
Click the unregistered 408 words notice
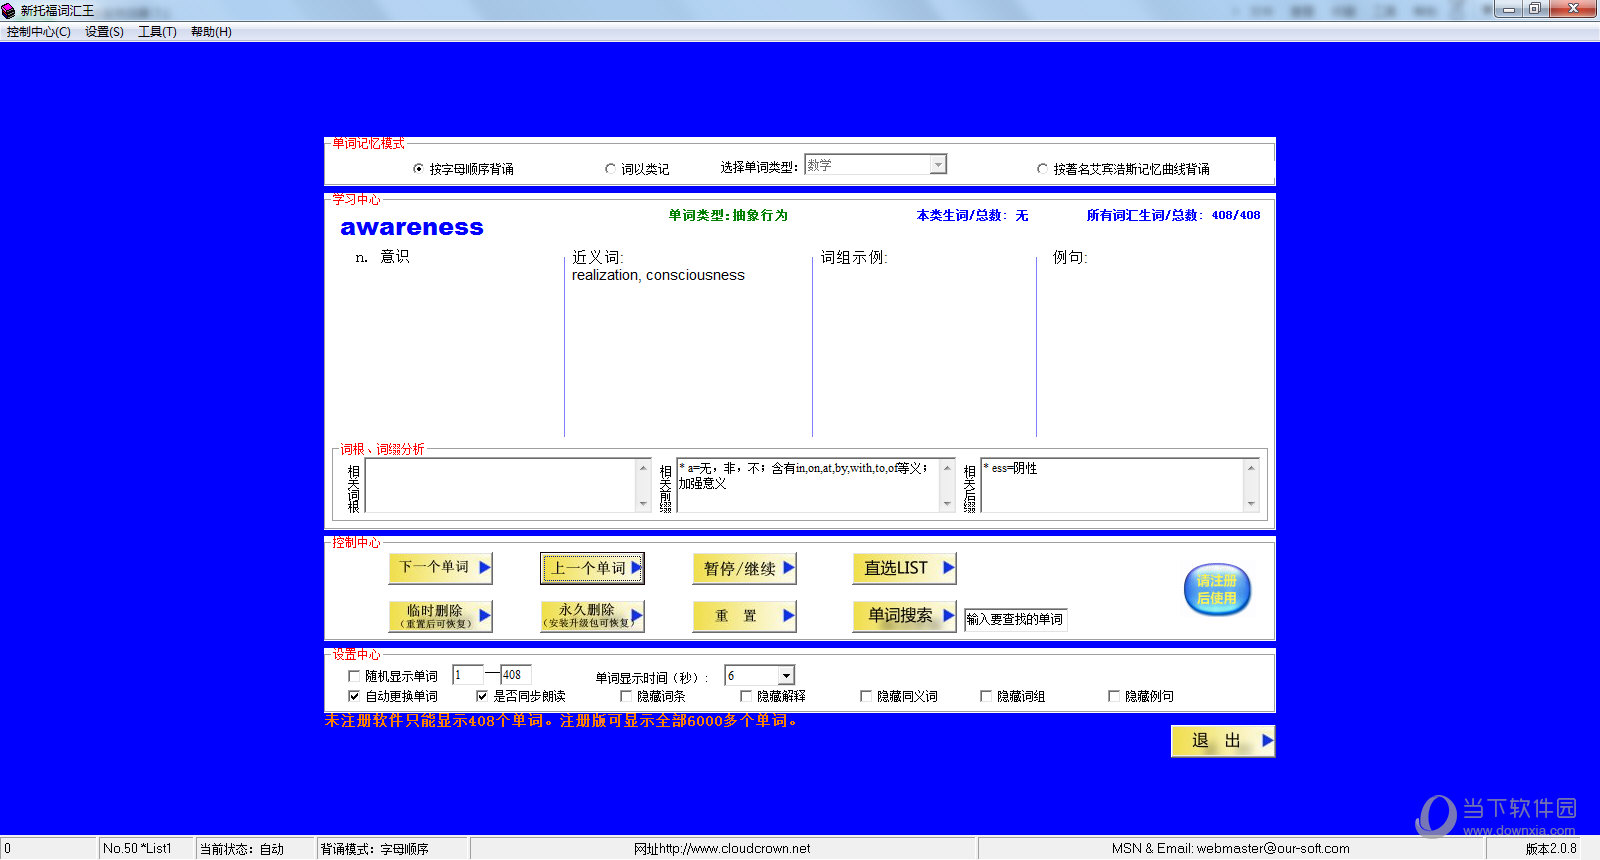562,720
